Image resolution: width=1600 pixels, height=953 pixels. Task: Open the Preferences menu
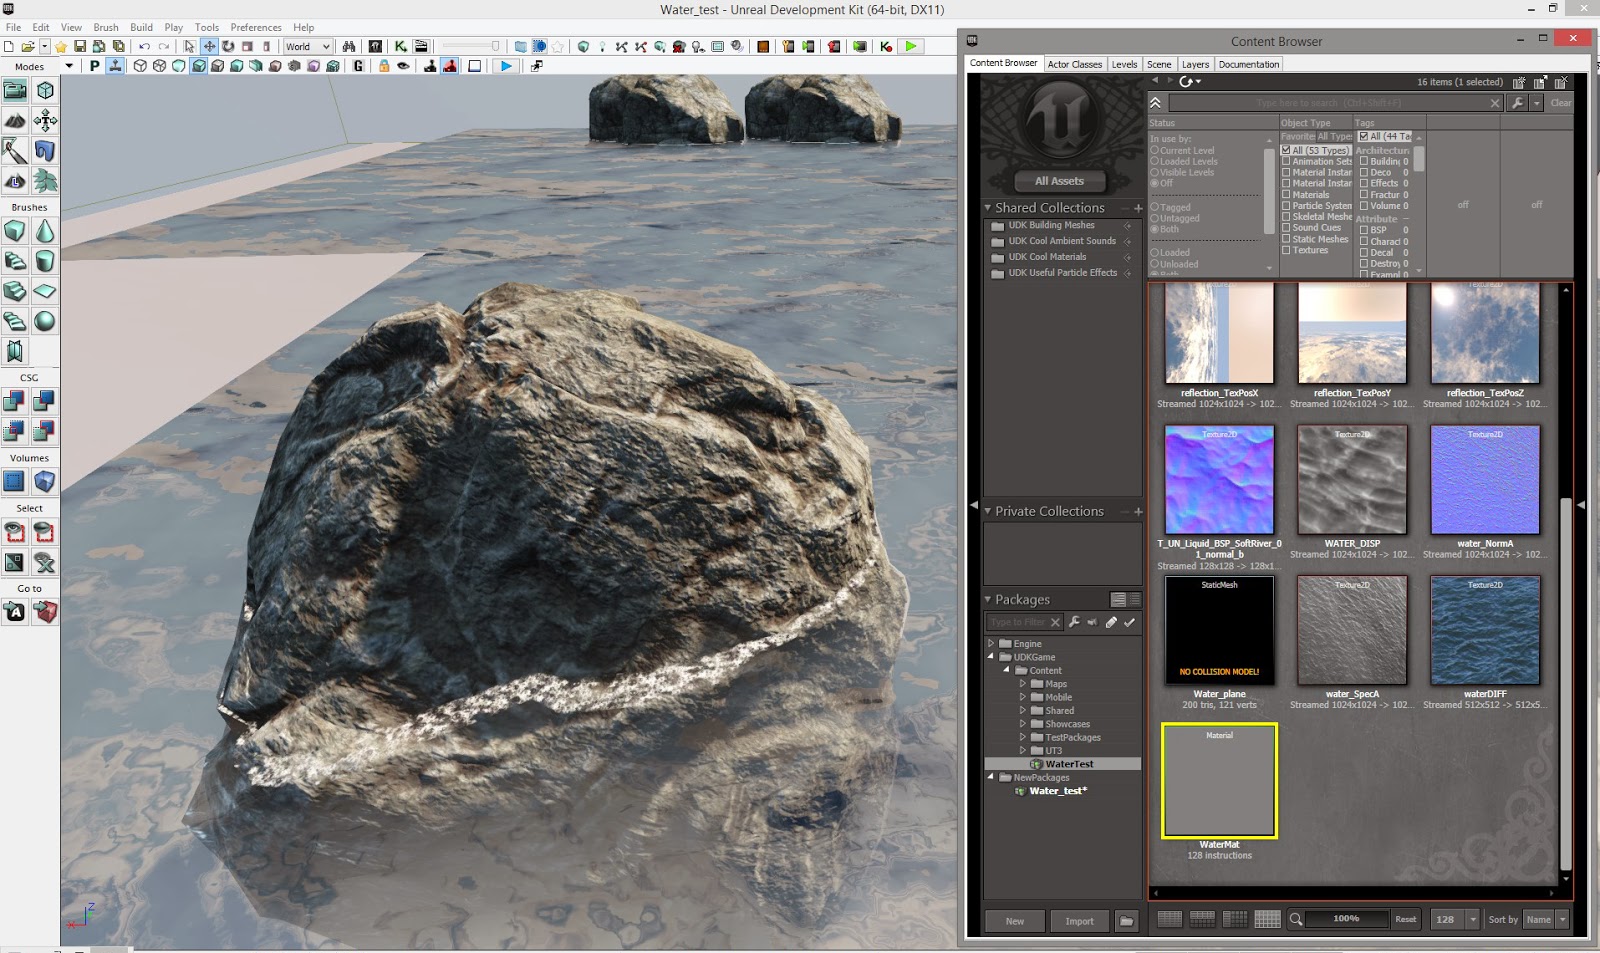click(x=256, y=27)
